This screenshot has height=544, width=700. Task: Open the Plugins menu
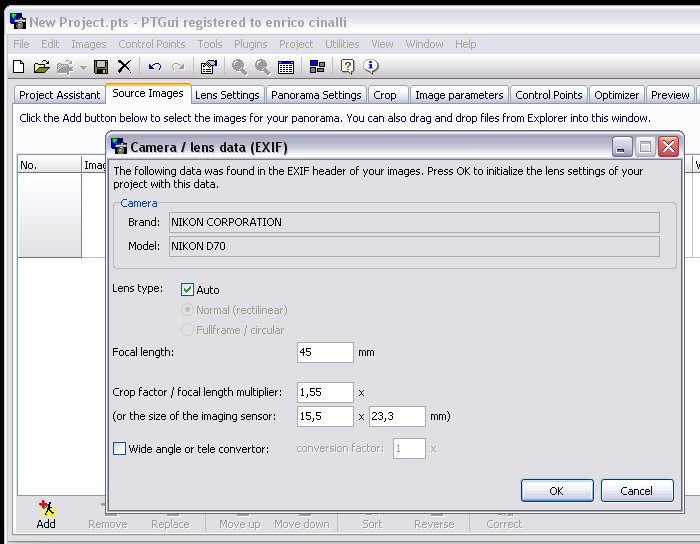click(250, 44)
